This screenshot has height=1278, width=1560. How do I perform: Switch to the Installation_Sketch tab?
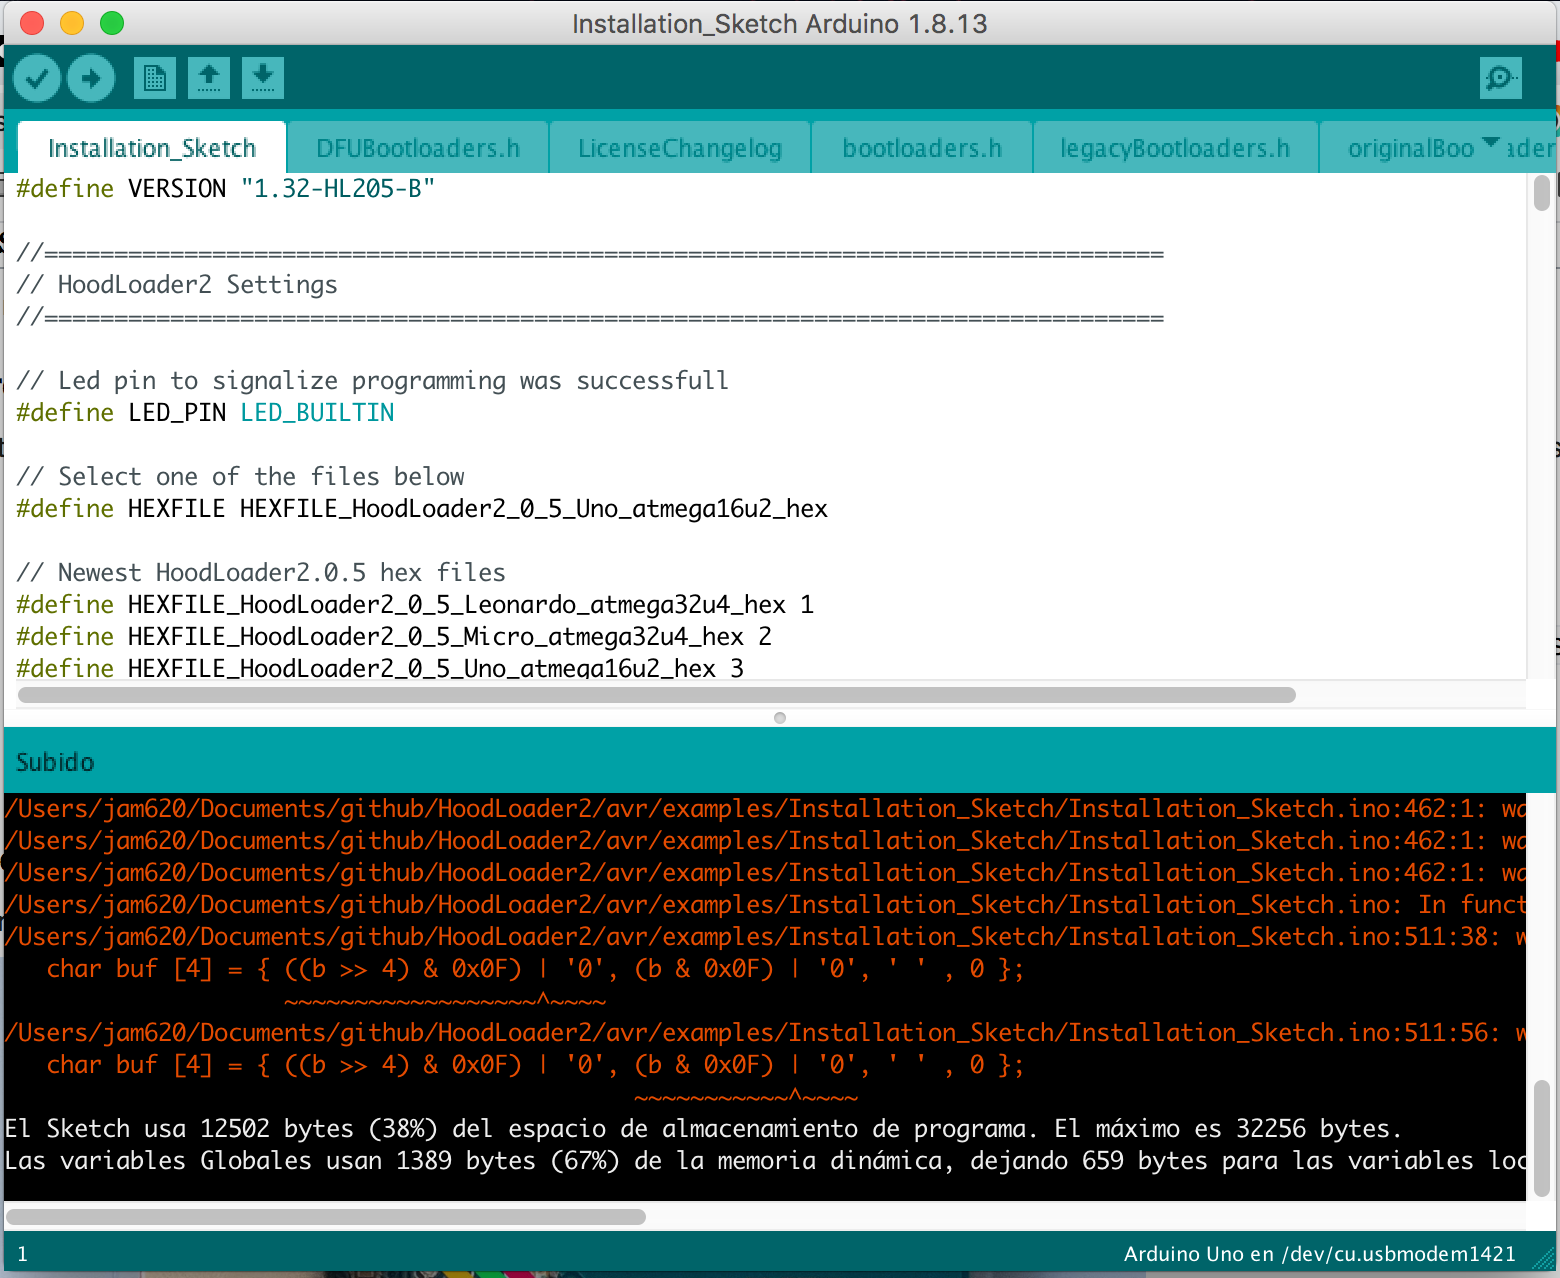click(152, 148)
